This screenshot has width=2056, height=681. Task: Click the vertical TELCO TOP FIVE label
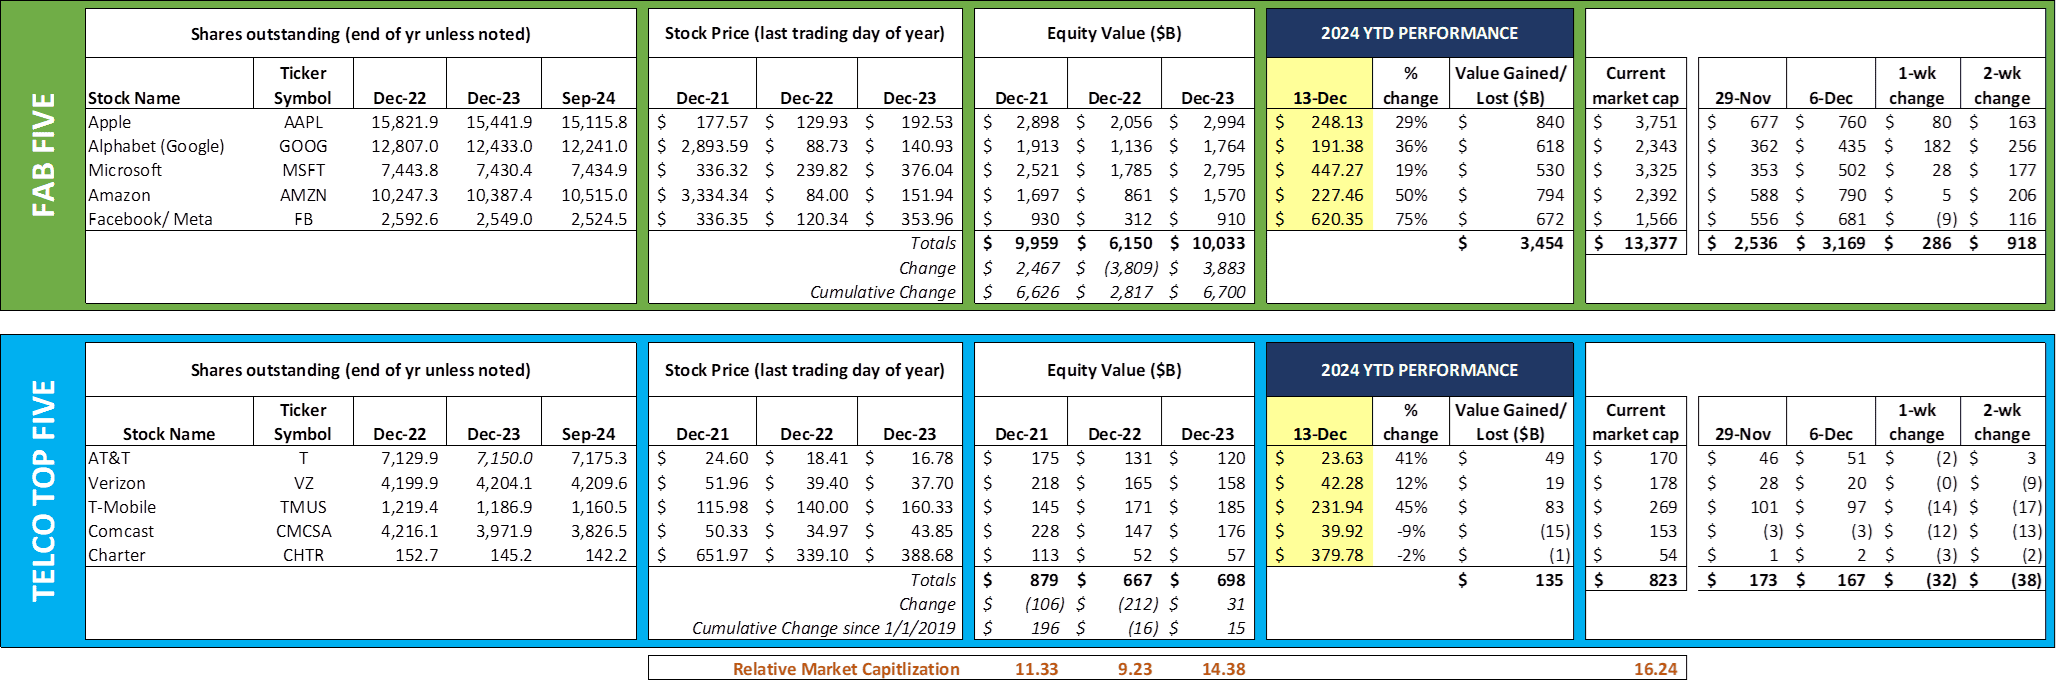(x=43, y=491)
